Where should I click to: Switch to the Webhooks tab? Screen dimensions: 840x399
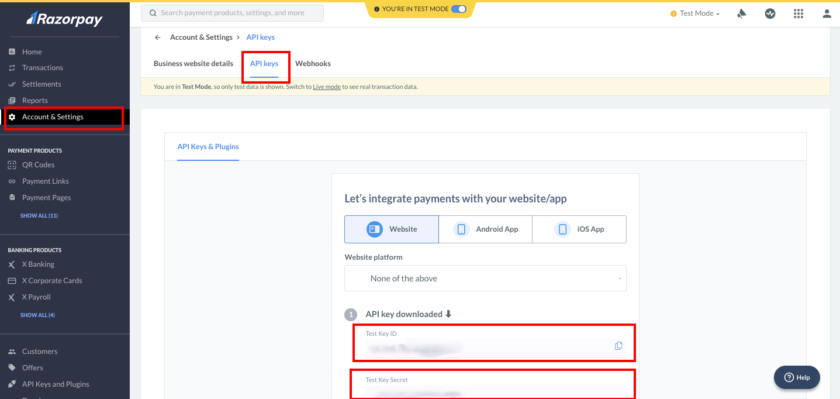[313, 63]
